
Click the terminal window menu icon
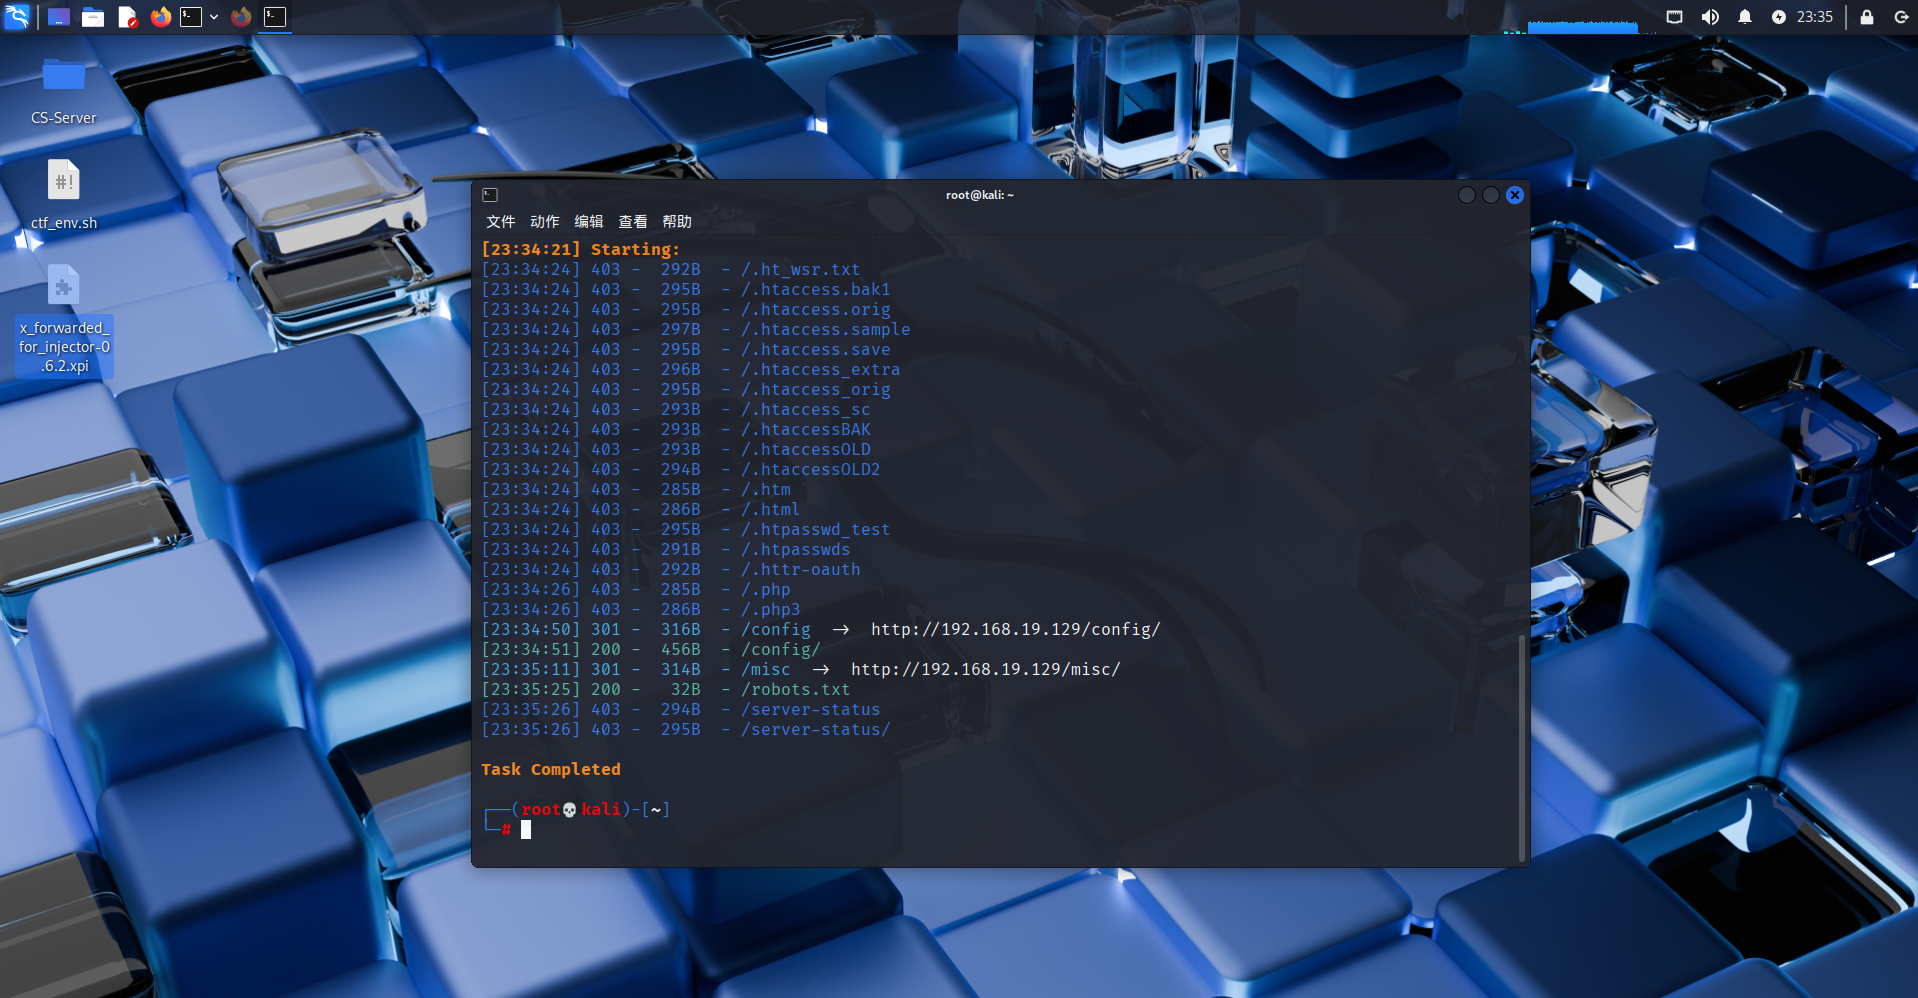pyautogui.click(x=490, y=195)
